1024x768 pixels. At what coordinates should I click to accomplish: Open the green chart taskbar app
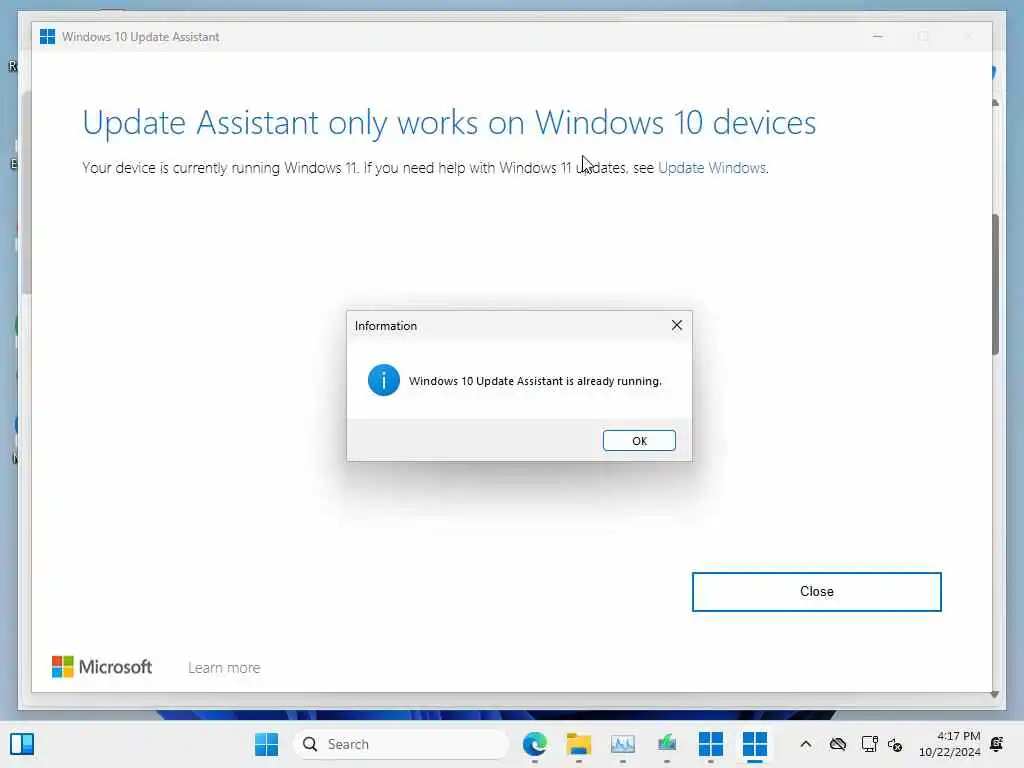[667, 744]
